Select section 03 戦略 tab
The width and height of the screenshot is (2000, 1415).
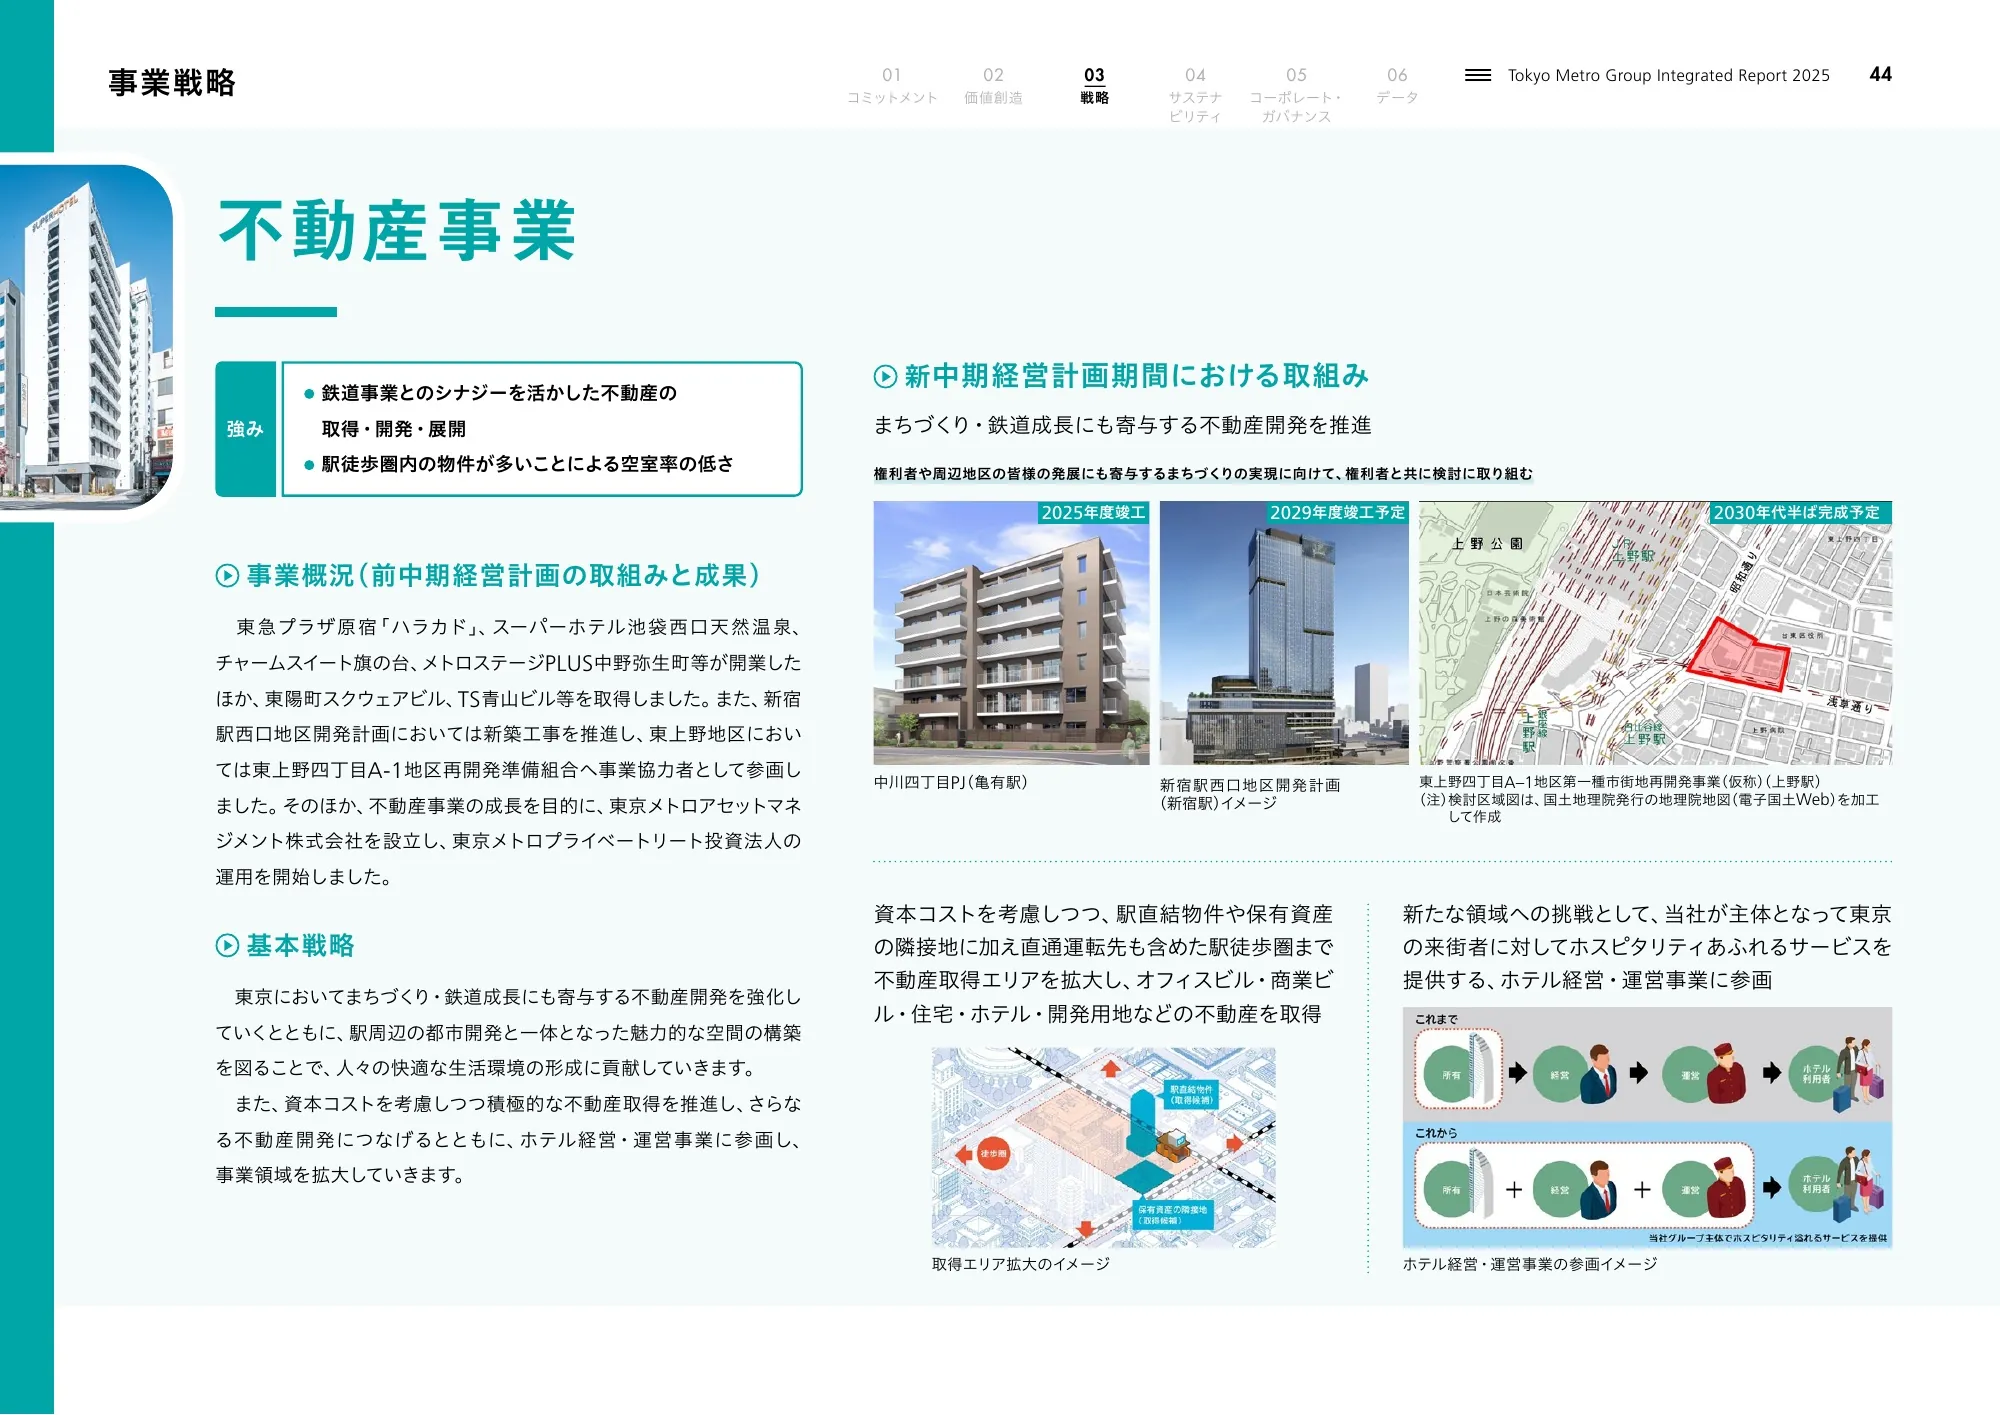tap(1094, 86)
